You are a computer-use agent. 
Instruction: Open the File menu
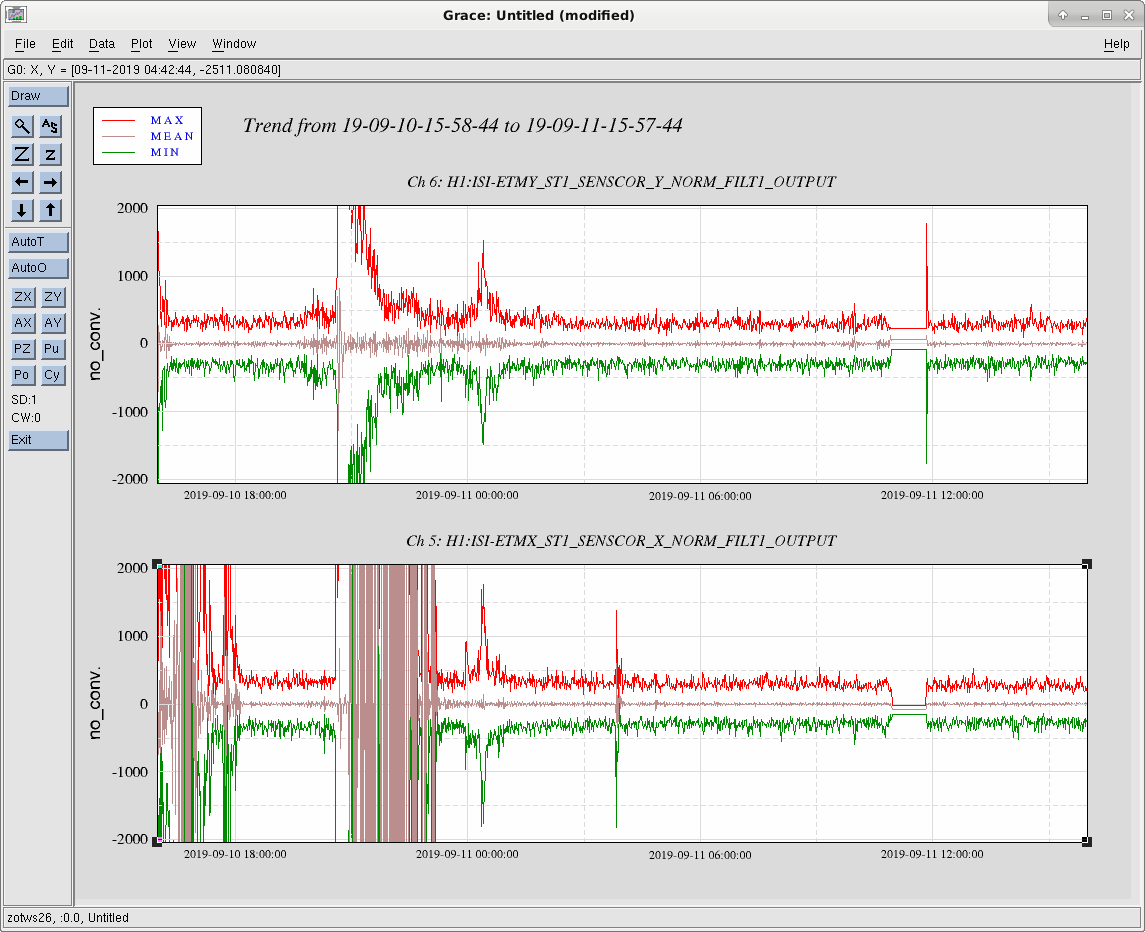click(x=25, y=44)
